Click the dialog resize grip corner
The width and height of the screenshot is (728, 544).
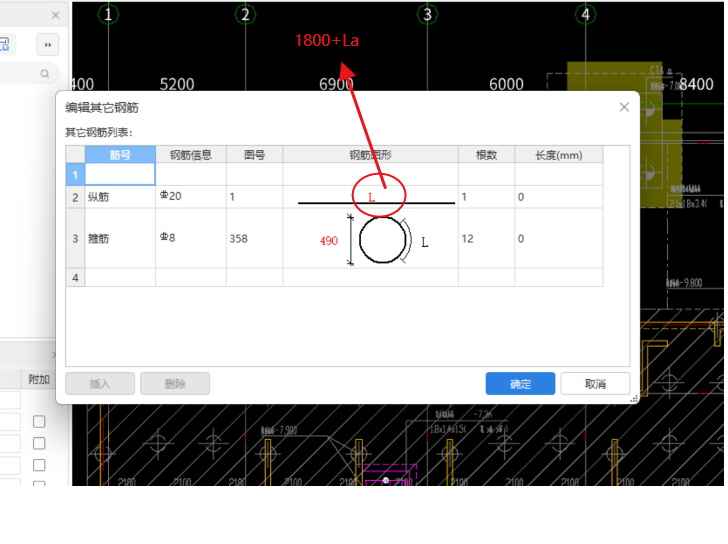point(634,399)
